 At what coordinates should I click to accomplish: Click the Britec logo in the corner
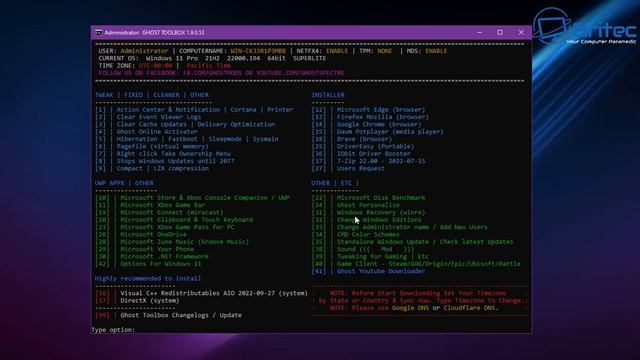(584, 27)
